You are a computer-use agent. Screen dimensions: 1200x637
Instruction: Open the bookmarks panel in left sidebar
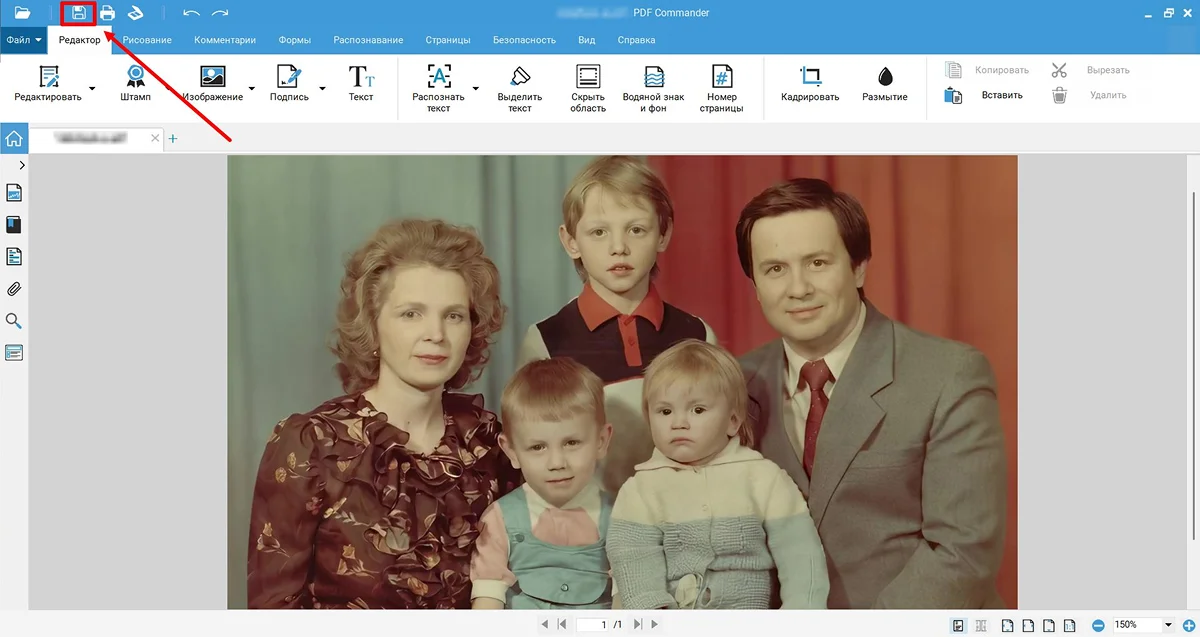pyautogui.click(x=14, y=225)
